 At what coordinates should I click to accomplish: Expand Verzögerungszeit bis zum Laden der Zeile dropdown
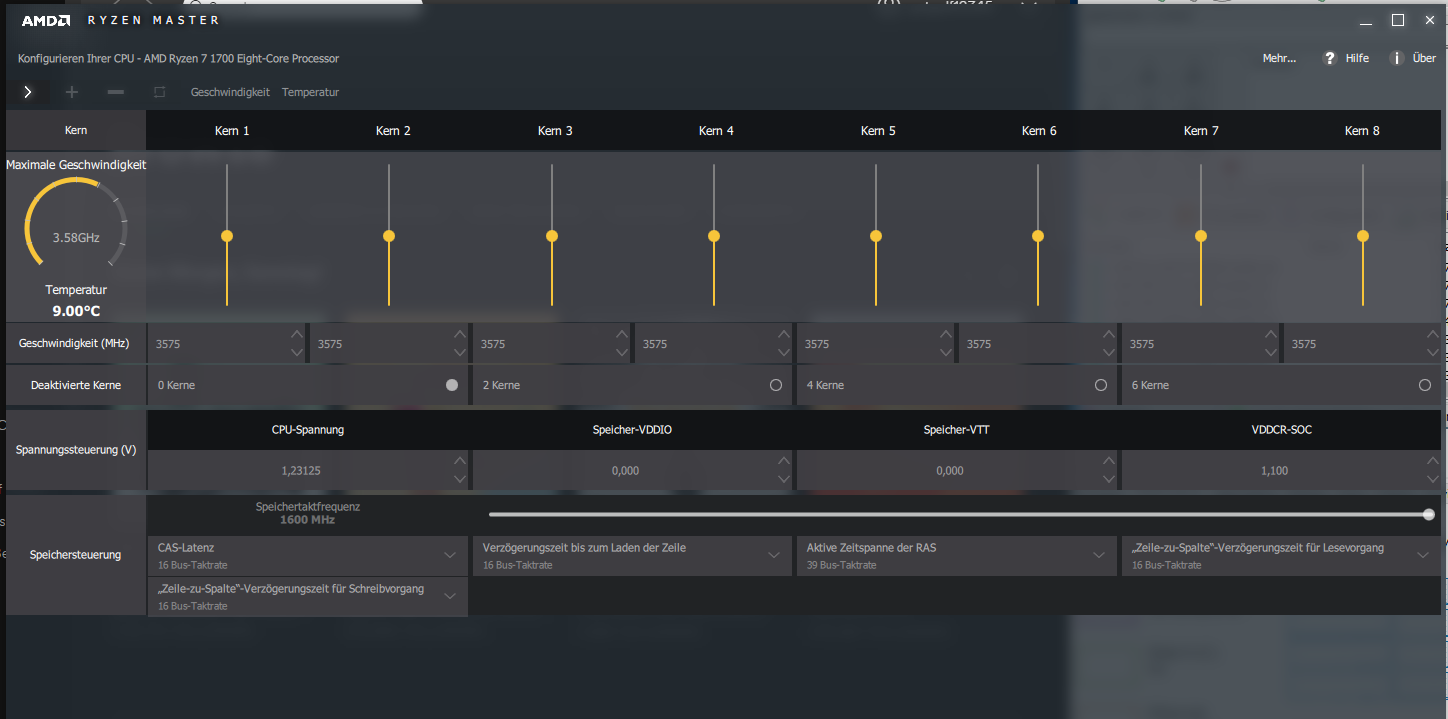[774, 554]
